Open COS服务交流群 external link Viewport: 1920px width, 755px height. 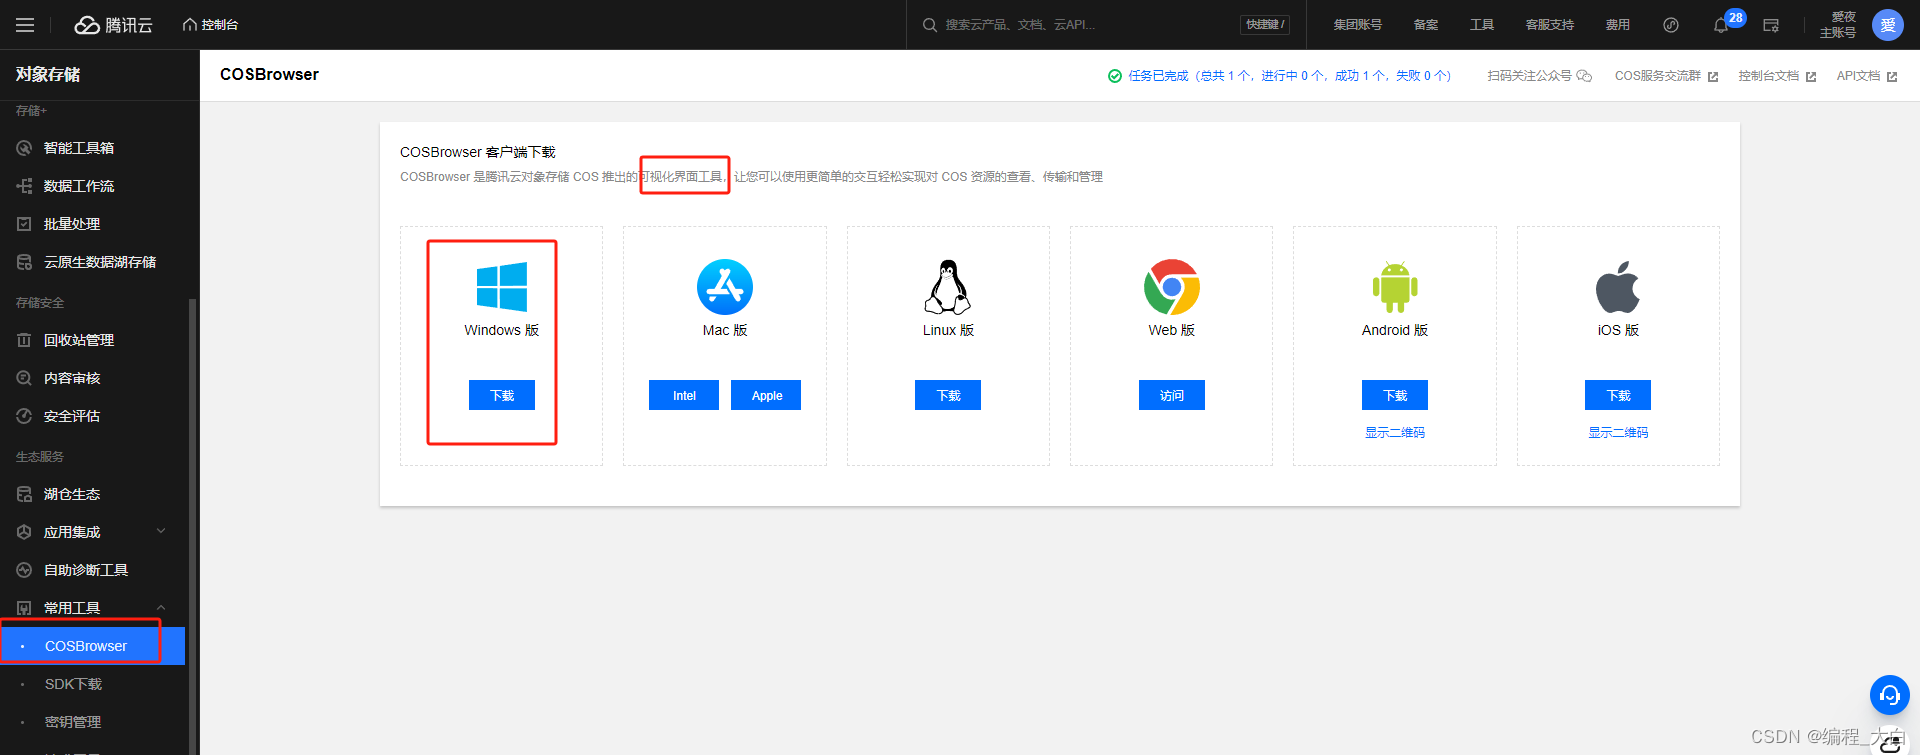[x=1666, y=76]
